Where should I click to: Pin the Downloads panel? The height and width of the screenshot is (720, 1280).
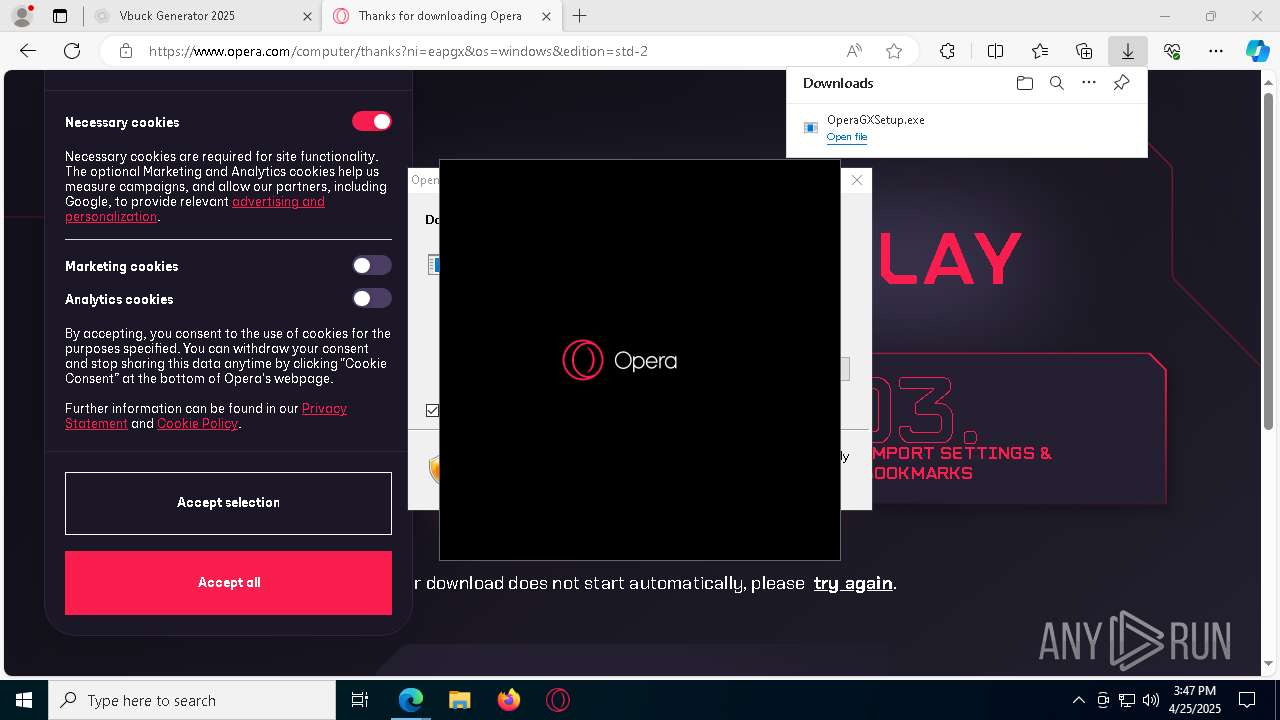(1121, 83)
